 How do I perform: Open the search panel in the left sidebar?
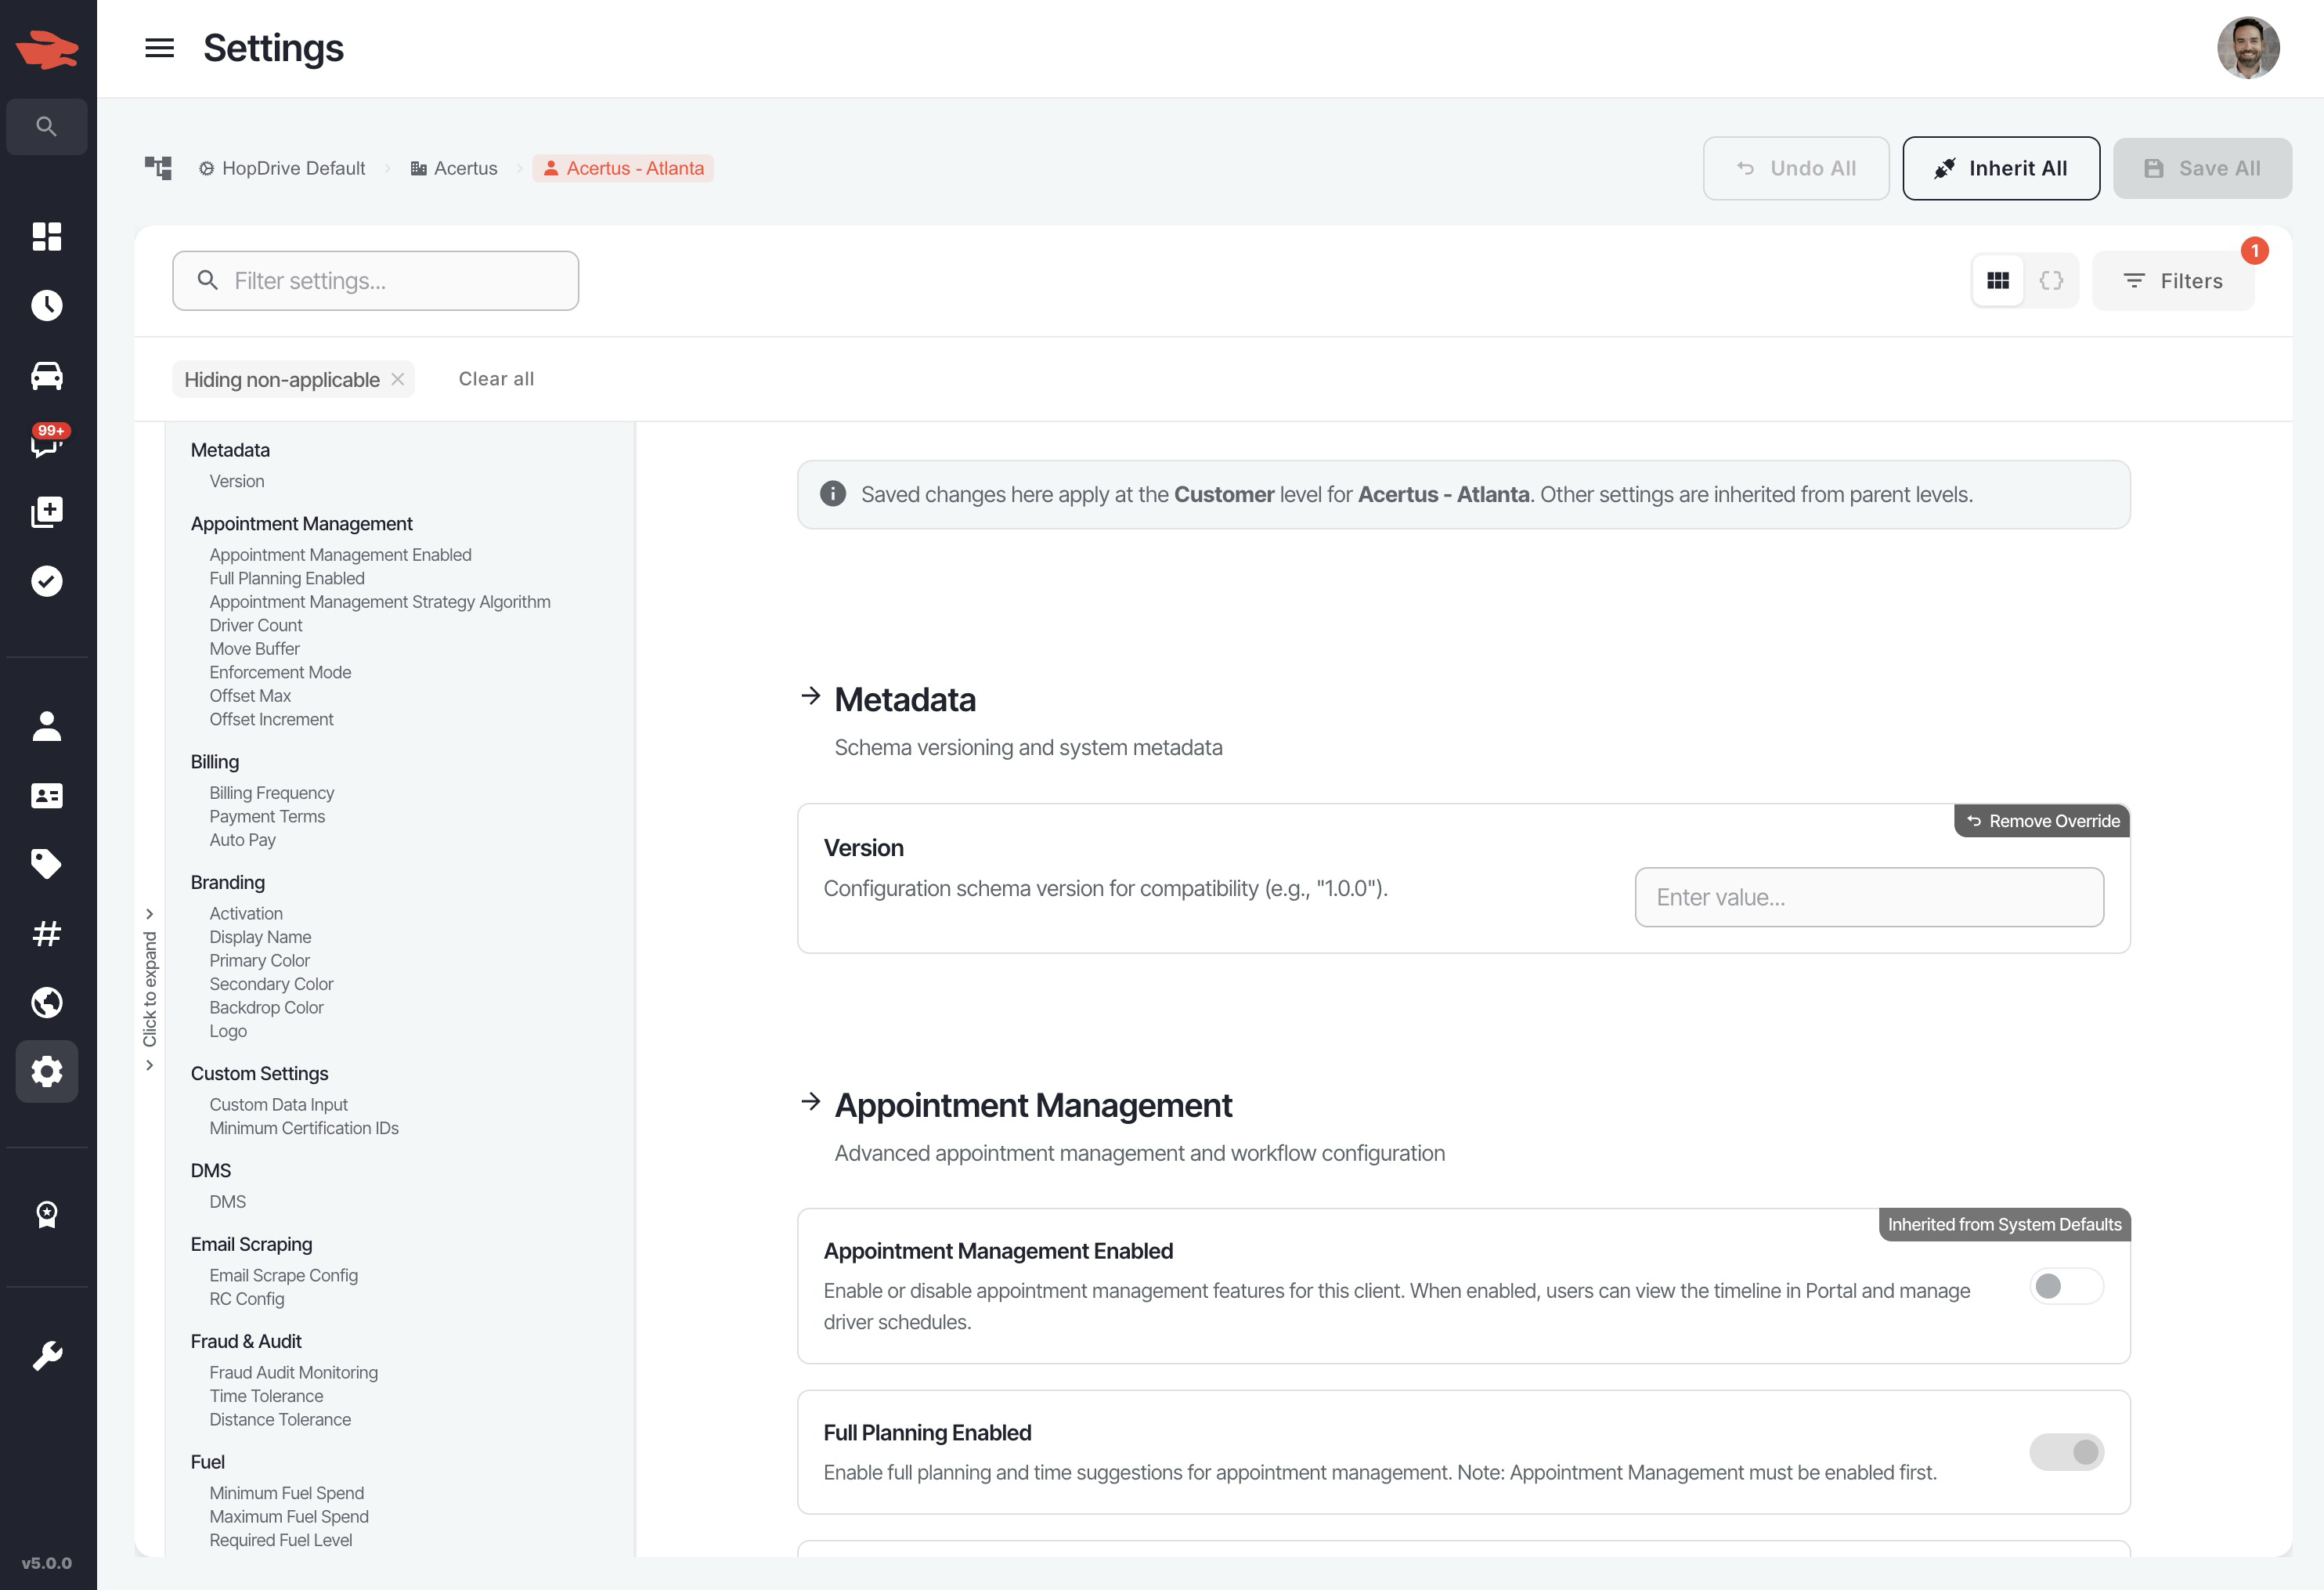pyautogui.click(x=46, y=126)
